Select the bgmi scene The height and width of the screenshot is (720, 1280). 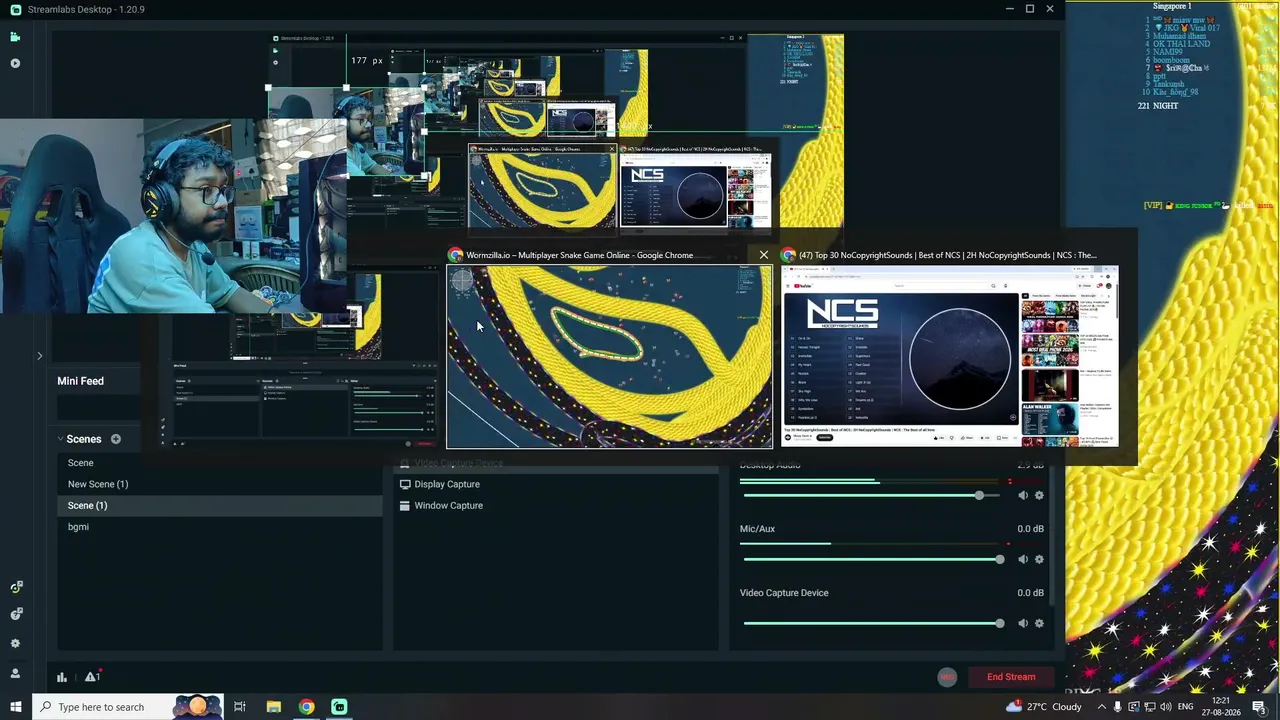tap(220, 527)
